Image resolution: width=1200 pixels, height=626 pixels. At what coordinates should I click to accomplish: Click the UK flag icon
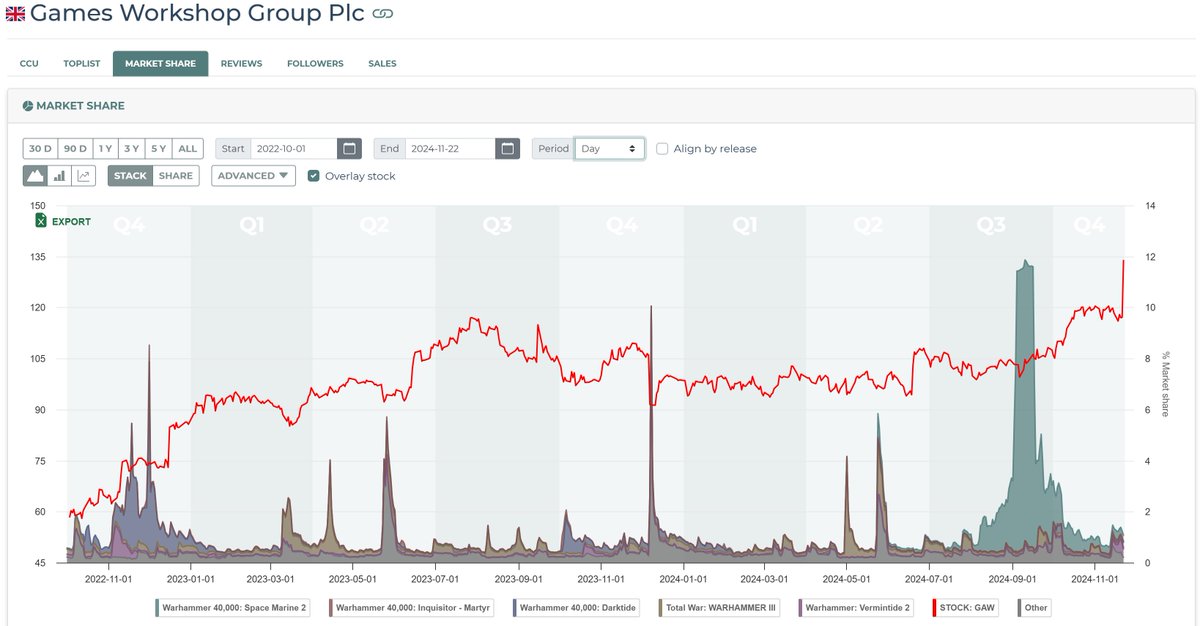point(16,14)
